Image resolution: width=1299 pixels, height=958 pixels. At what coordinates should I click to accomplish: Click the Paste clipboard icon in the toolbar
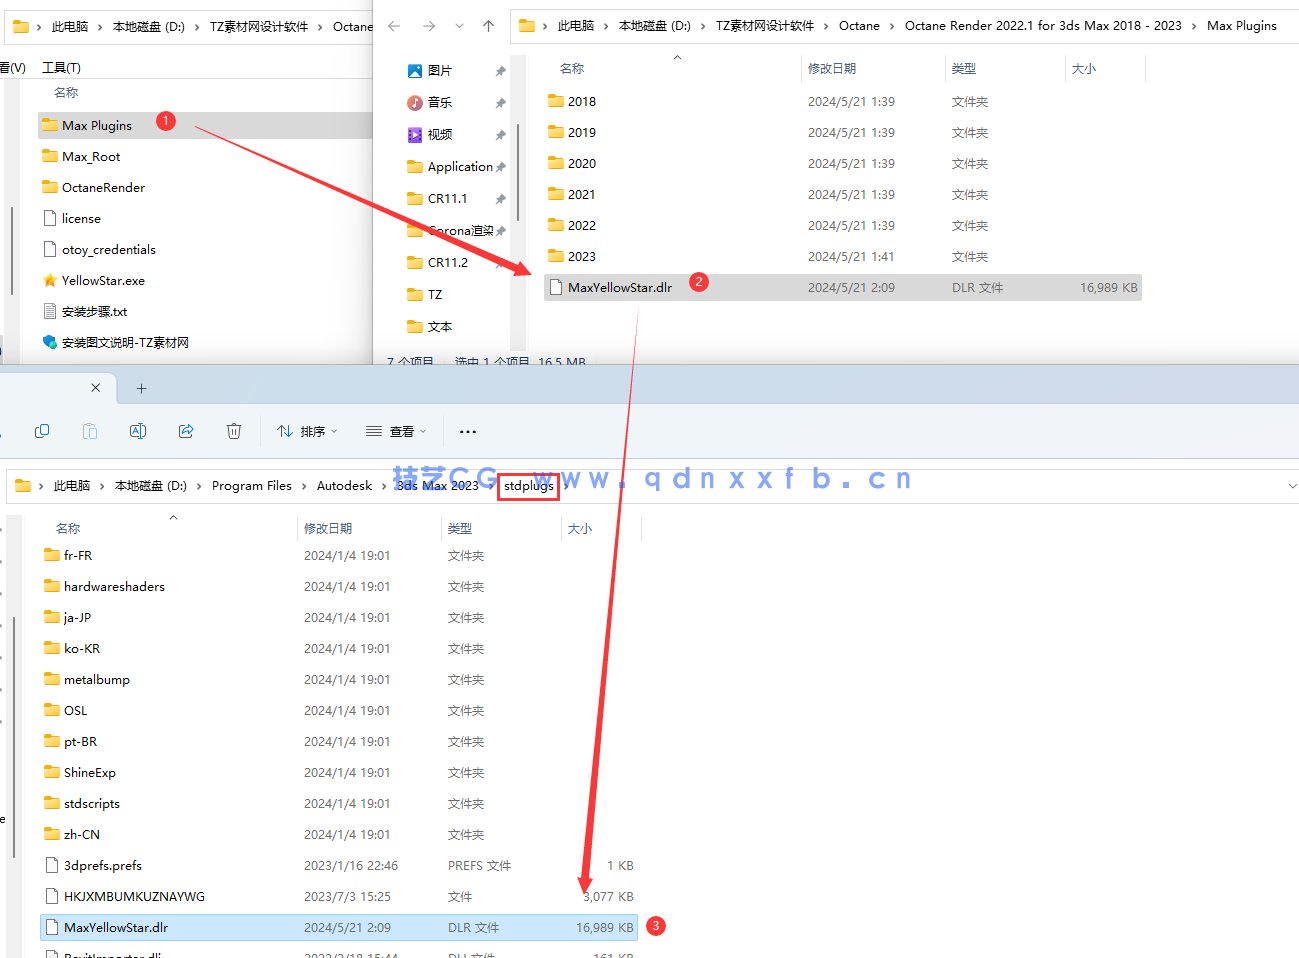90,431
